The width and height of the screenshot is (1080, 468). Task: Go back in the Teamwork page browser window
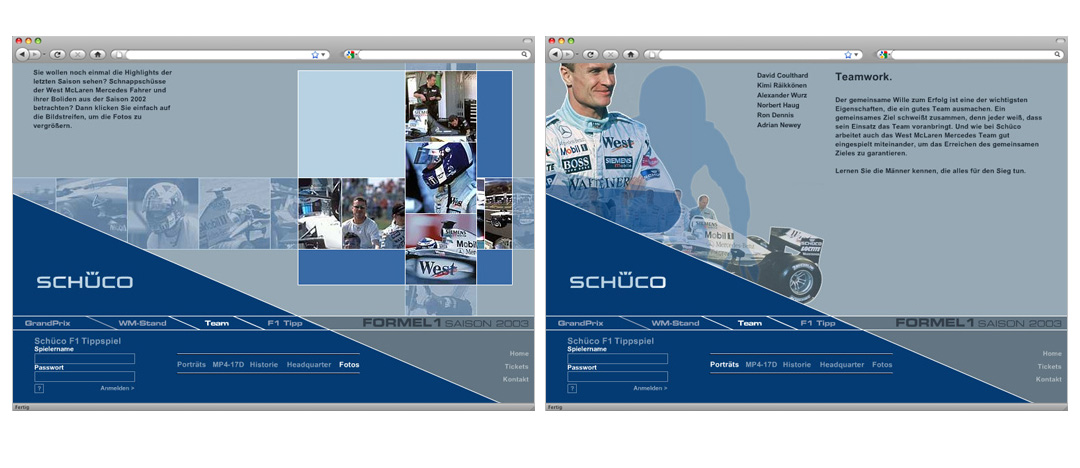pos(554,54)
